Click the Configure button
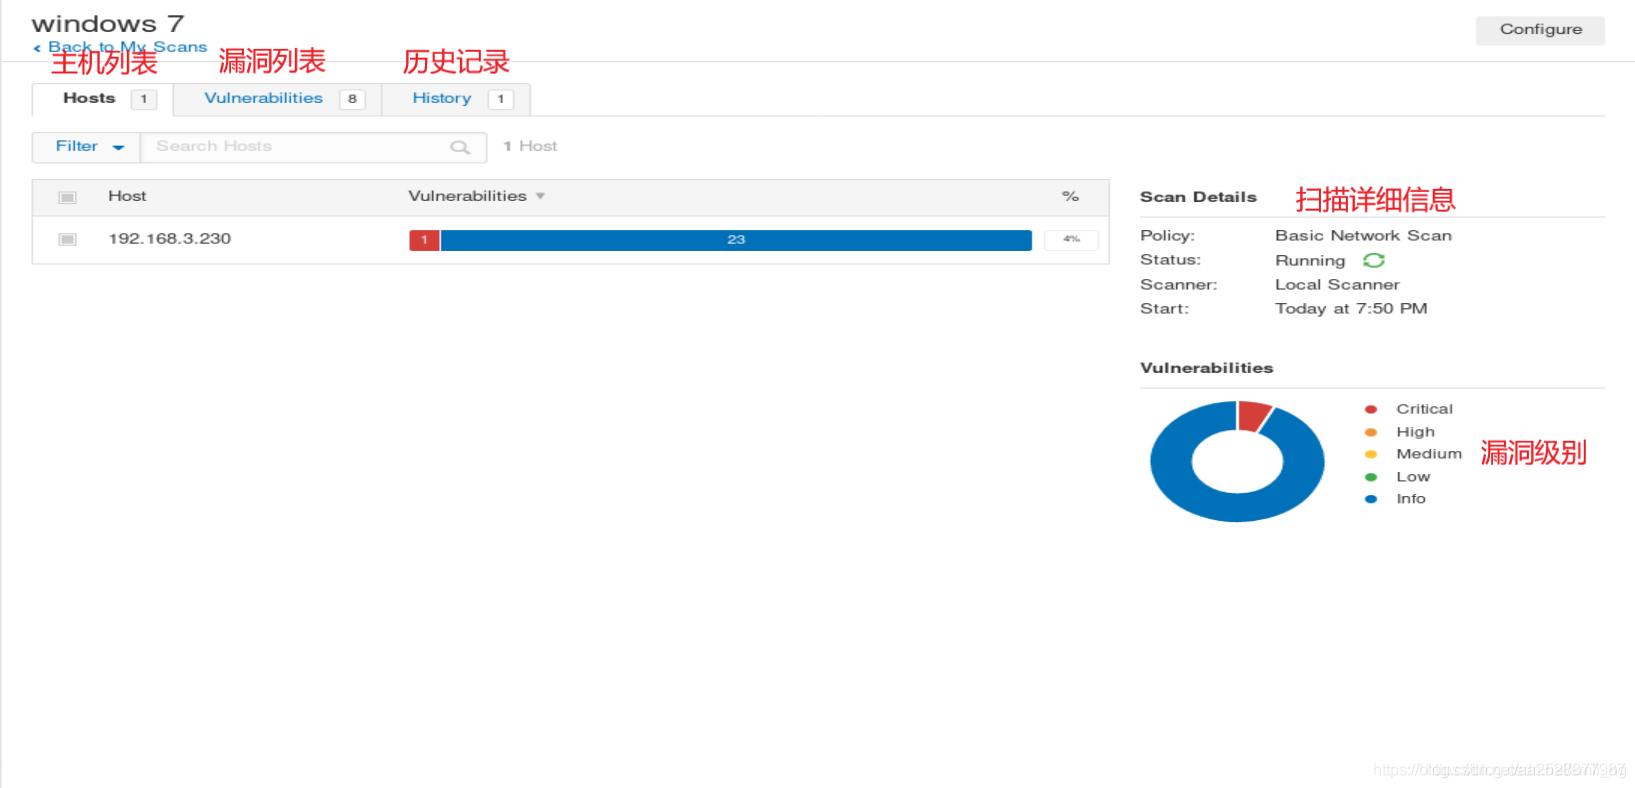 point(1540,30)
